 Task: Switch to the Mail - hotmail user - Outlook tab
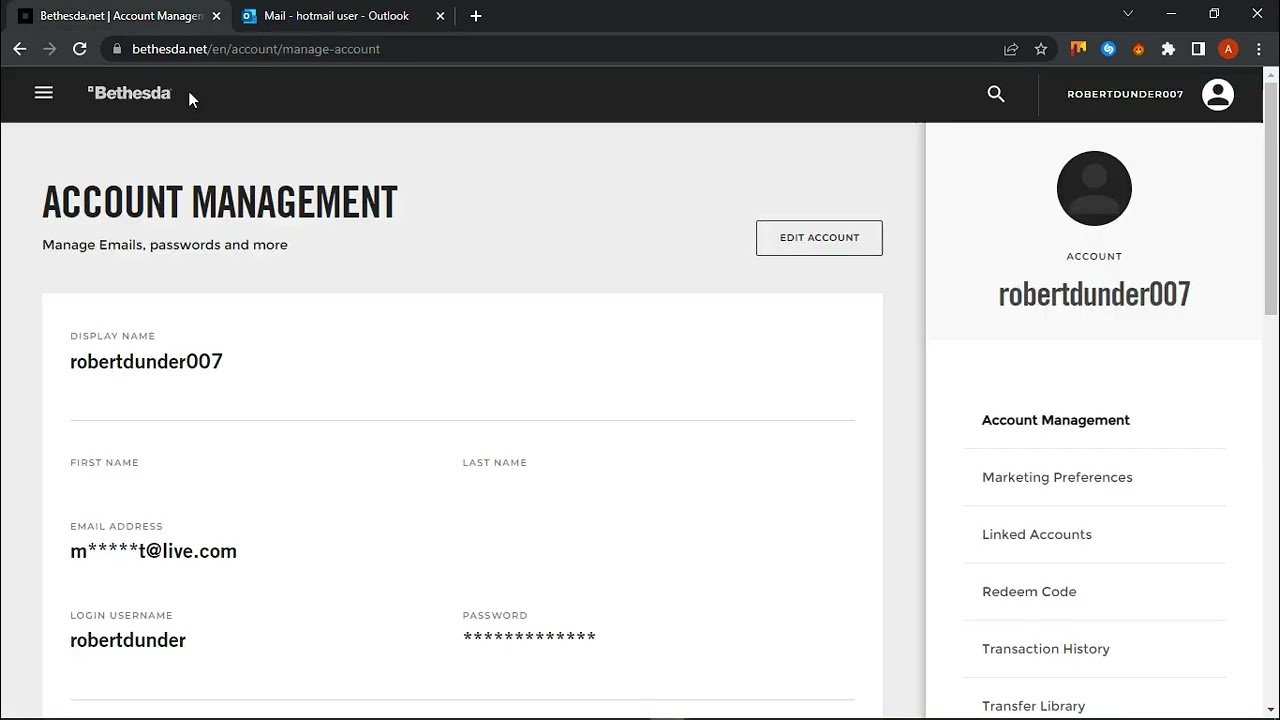pos(342,16)
